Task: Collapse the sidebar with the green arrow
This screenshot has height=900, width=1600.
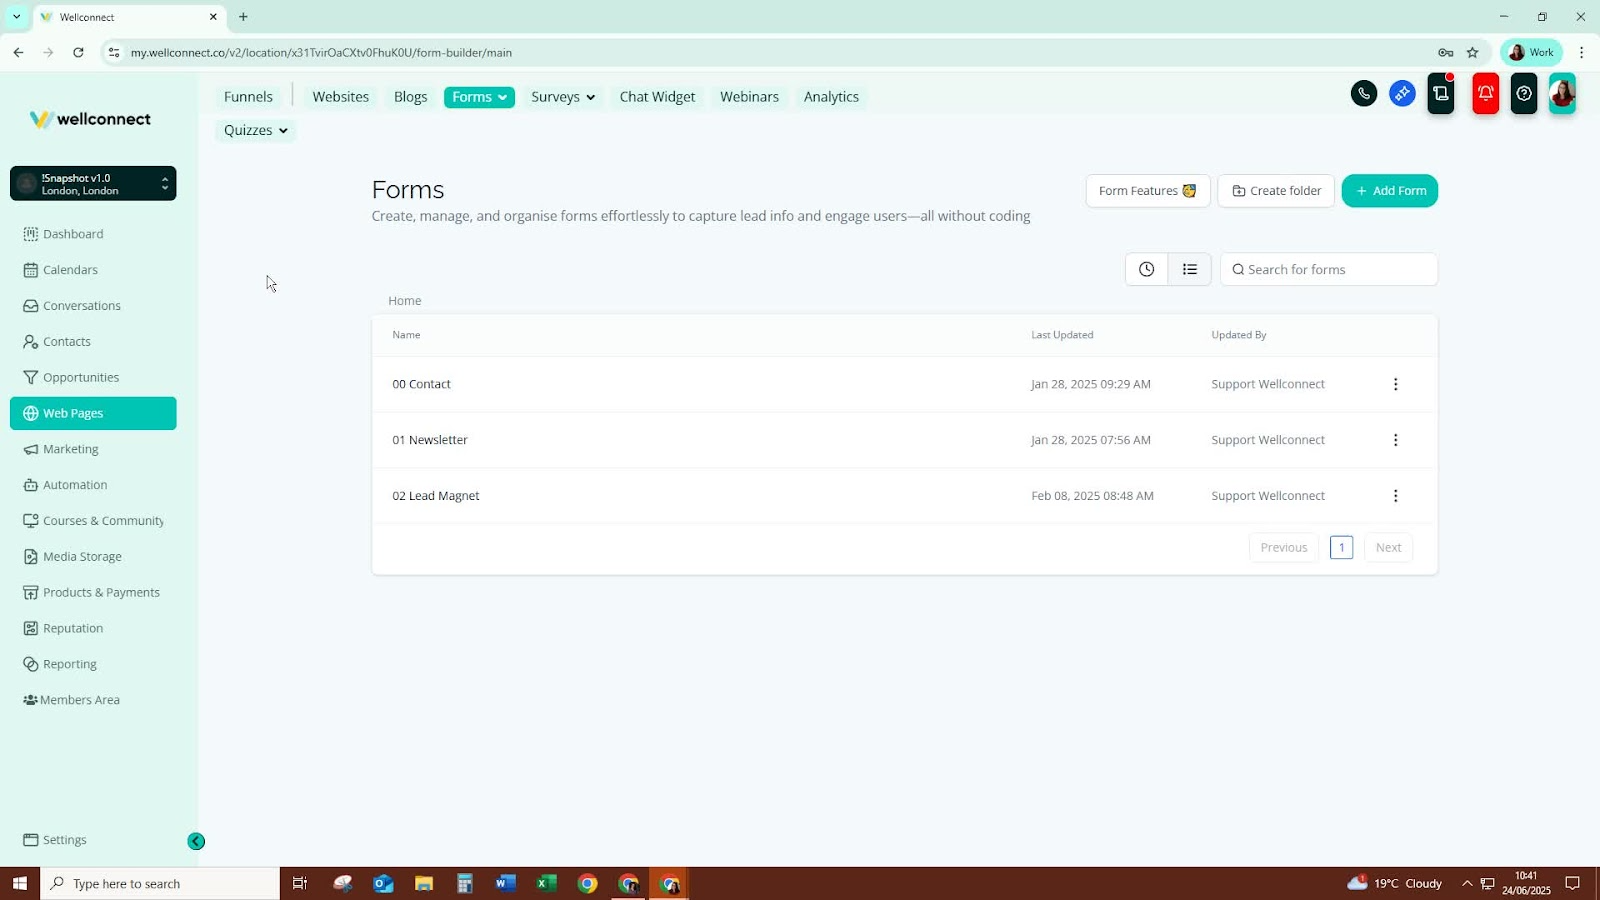Action: [x=196, y=842]
